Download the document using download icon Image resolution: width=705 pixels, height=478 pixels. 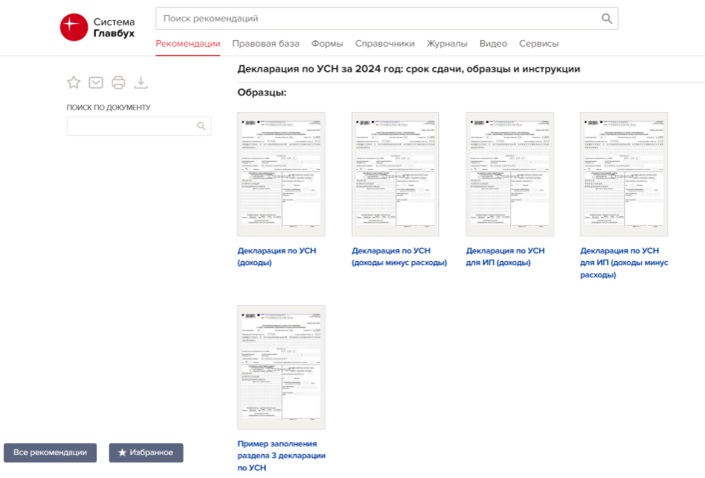click(141, 83)
